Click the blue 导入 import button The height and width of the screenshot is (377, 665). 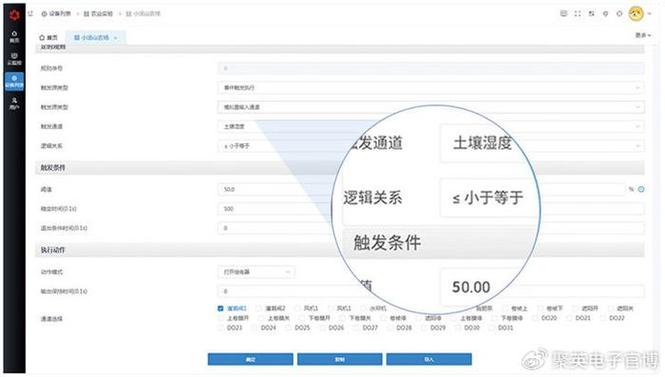coord(429,359)
